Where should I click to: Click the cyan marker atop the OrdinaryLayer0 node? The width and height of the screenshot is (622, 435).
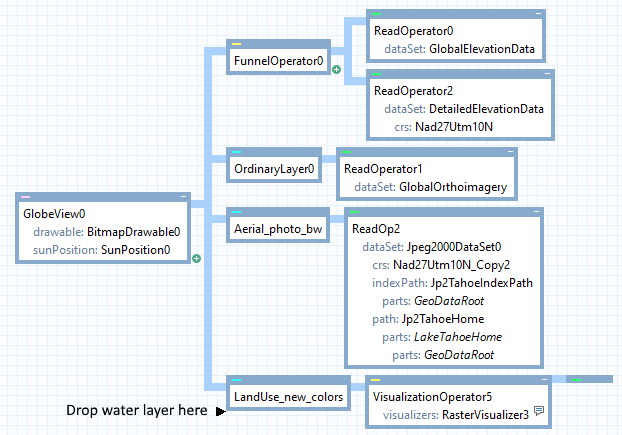[x=237, y=153]
